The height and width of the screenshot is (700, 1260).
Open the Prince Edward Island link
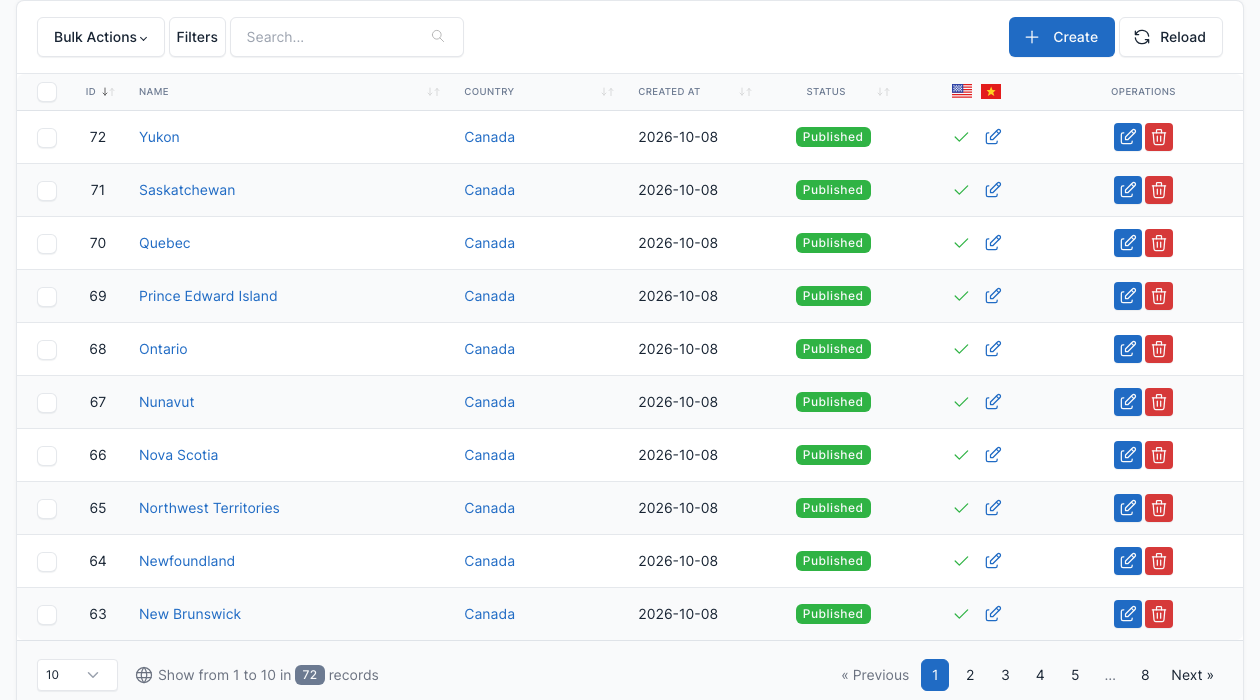[208, 296]
